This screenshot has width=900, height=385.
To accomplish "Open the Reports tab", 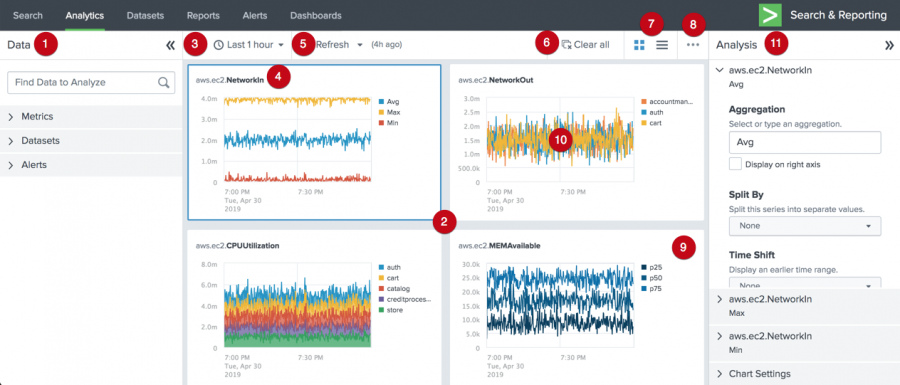I will tap(203, 15).
